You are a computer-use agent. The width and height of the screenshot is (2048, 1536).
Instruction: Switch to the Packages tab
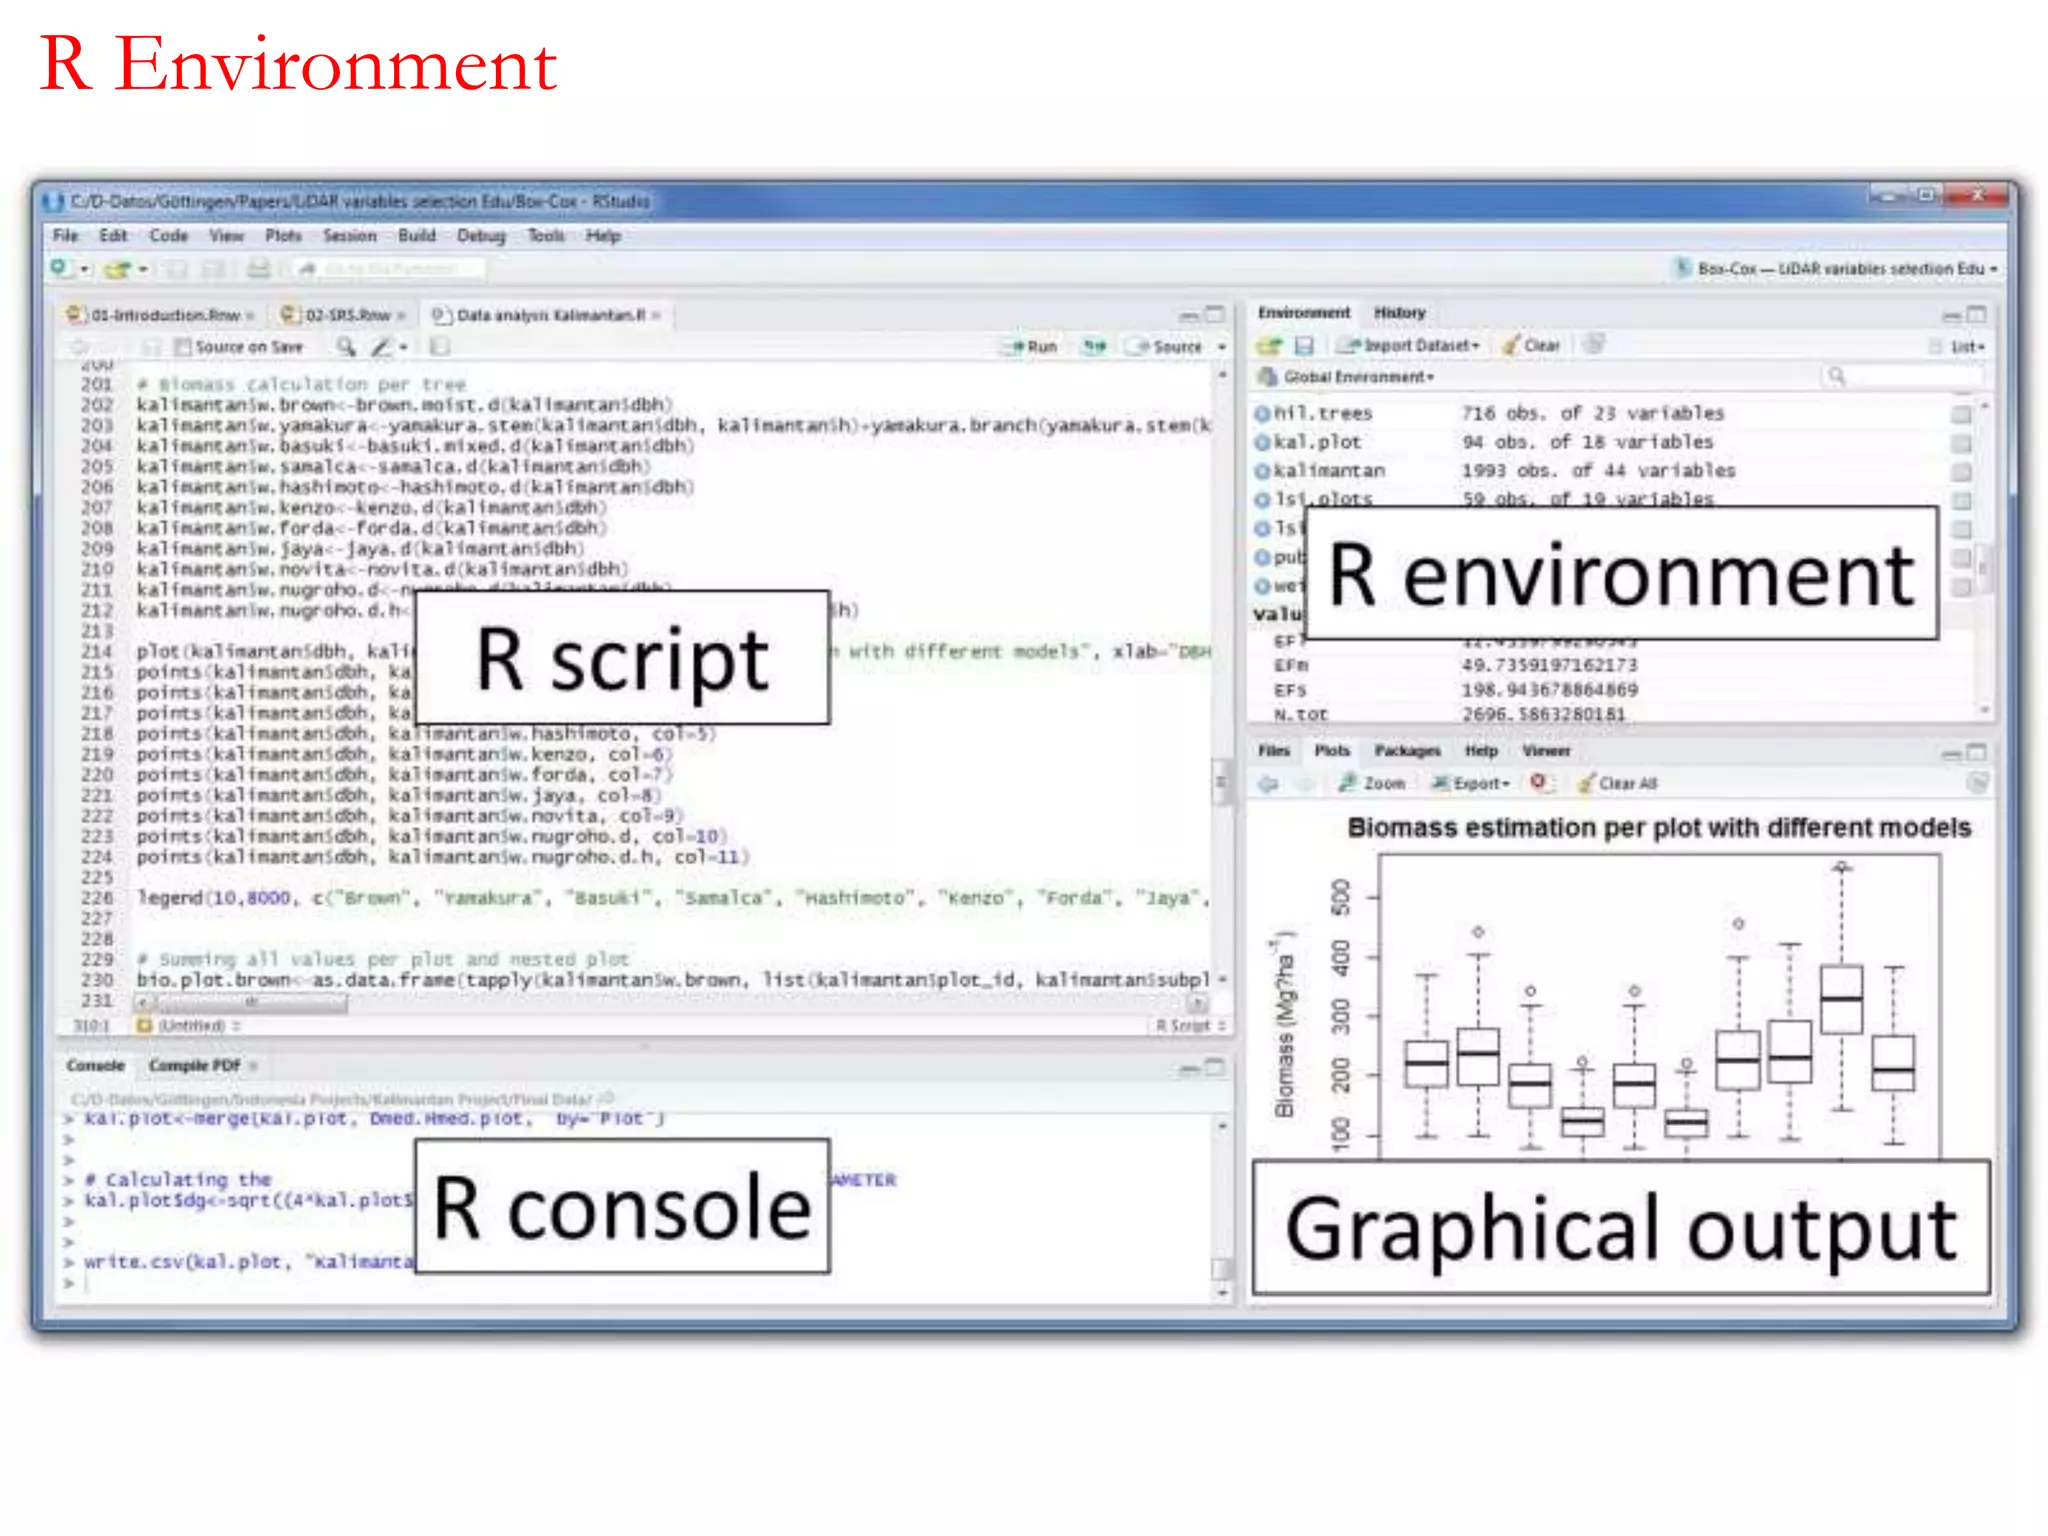(1407, 751)
